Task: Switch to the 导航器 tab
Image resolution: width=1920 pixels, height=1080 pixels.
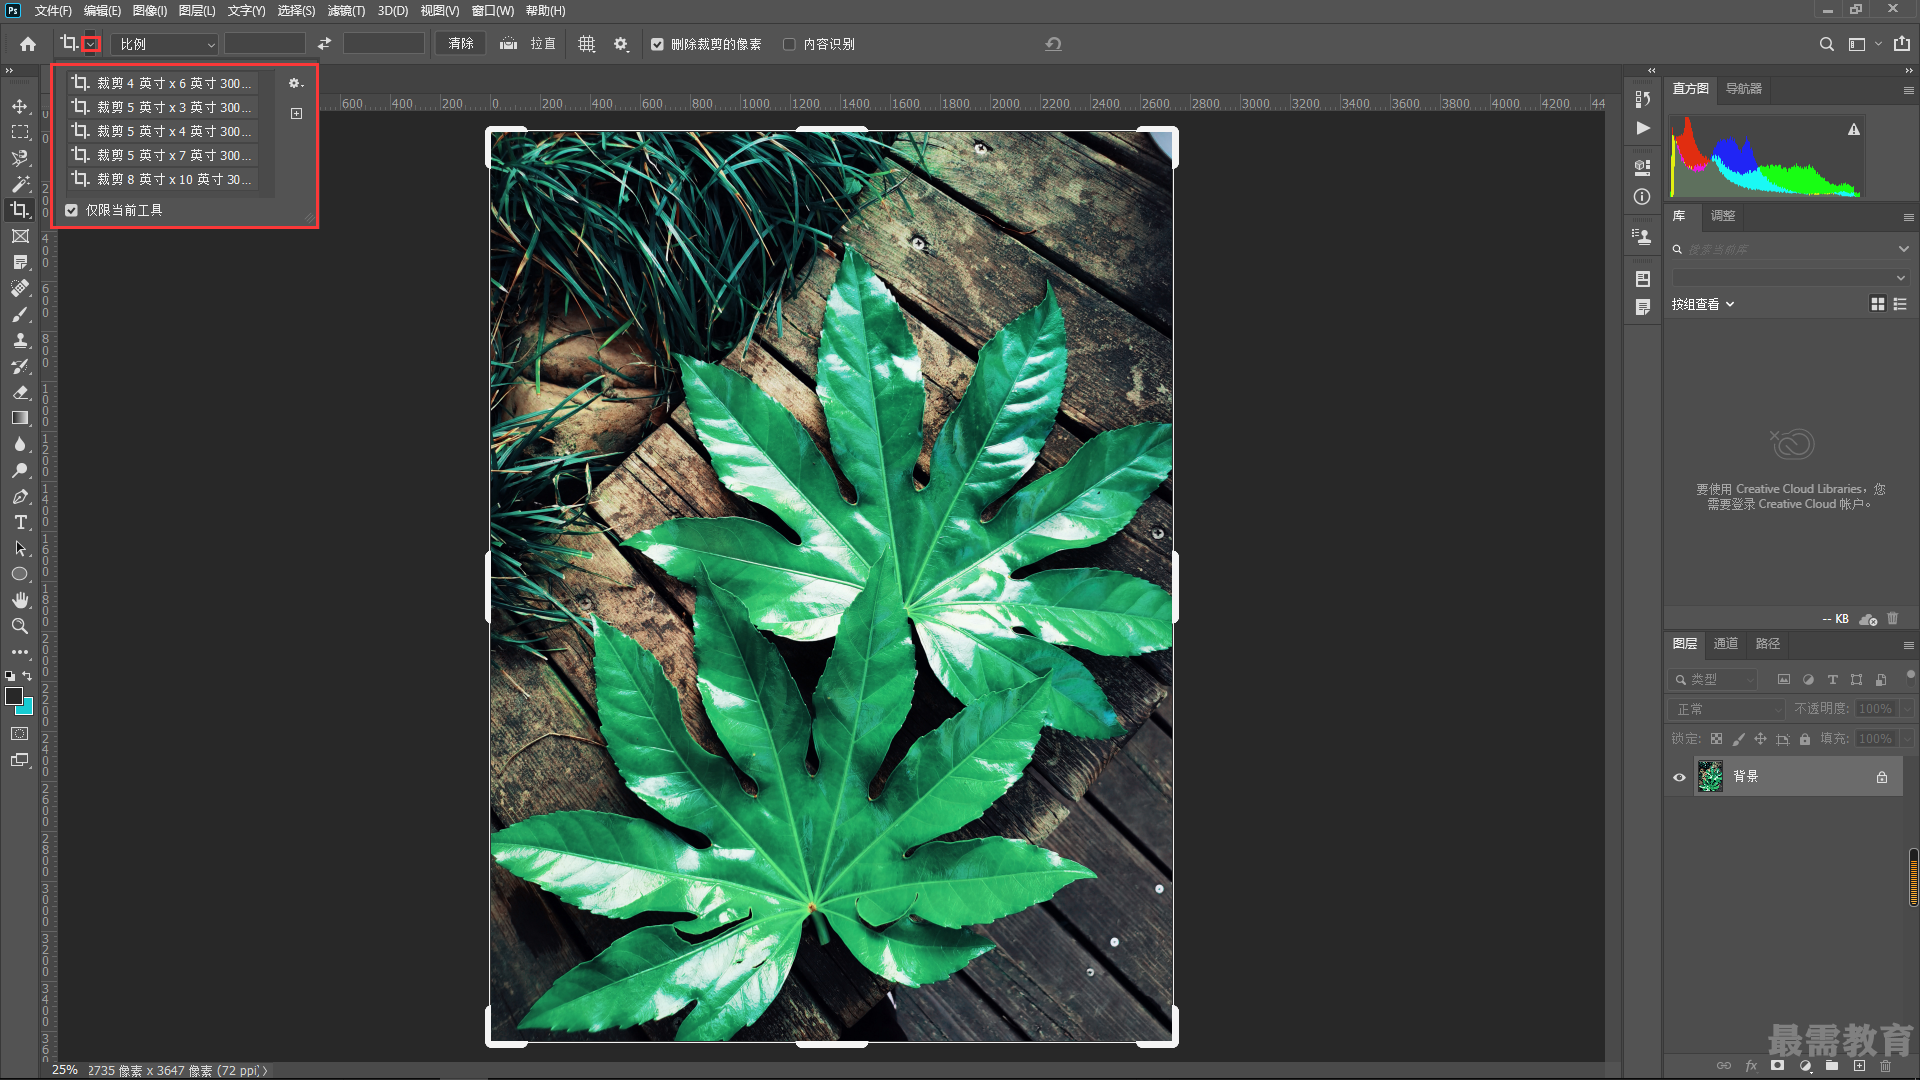Action: (1744, 89)
